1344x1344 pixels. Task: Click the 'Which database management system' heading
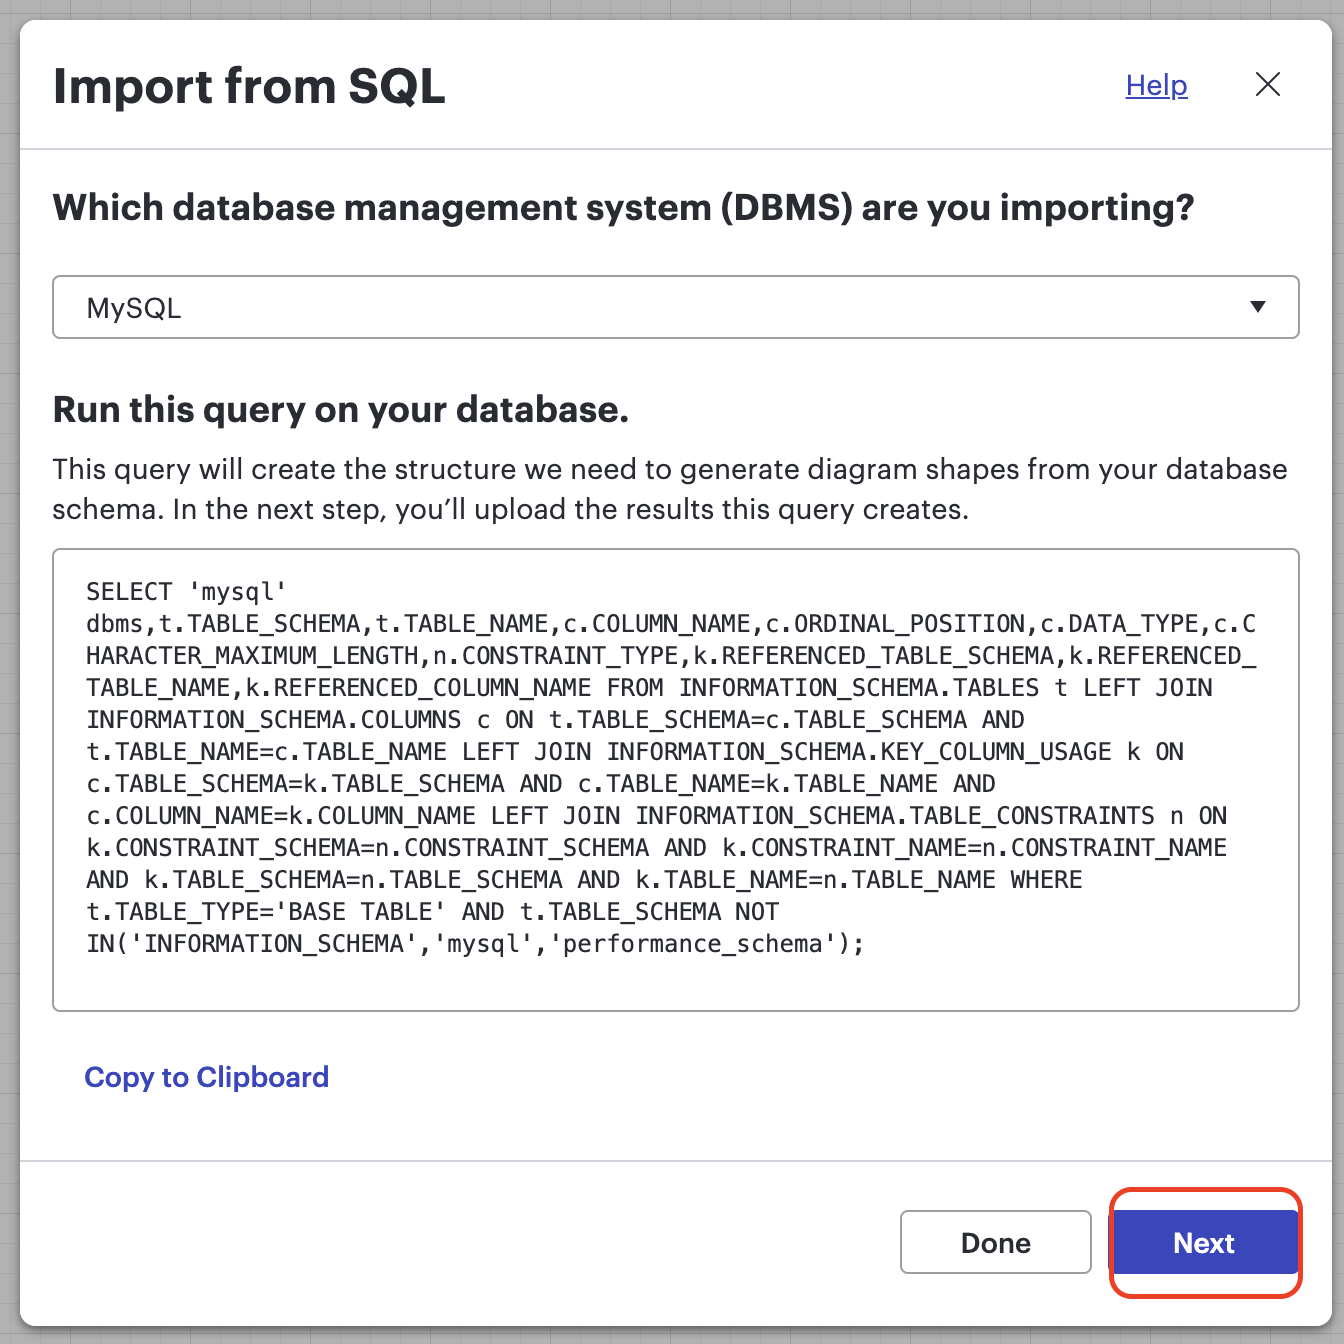click(x=624, y=208)
